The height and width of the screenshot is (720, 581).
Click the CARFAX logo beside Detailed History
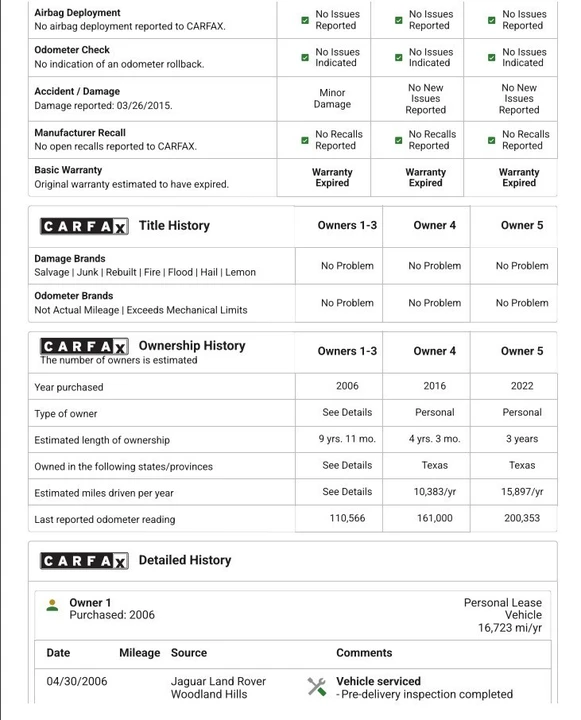coord(84,561)
